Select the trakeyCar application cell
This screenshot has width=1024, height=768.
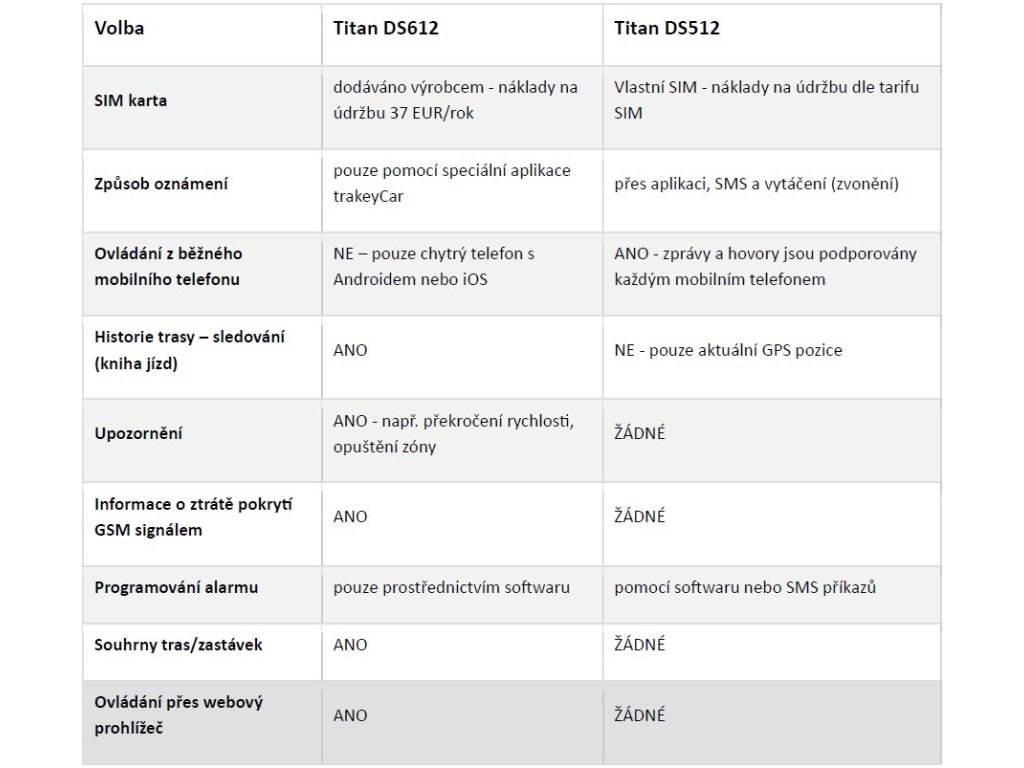(x=452, y=183)
